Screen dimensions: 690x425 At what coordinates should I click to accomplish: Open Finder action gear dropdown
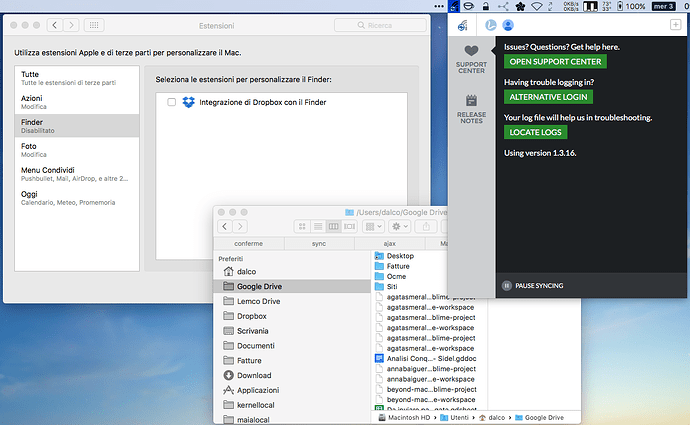point(400,226)
